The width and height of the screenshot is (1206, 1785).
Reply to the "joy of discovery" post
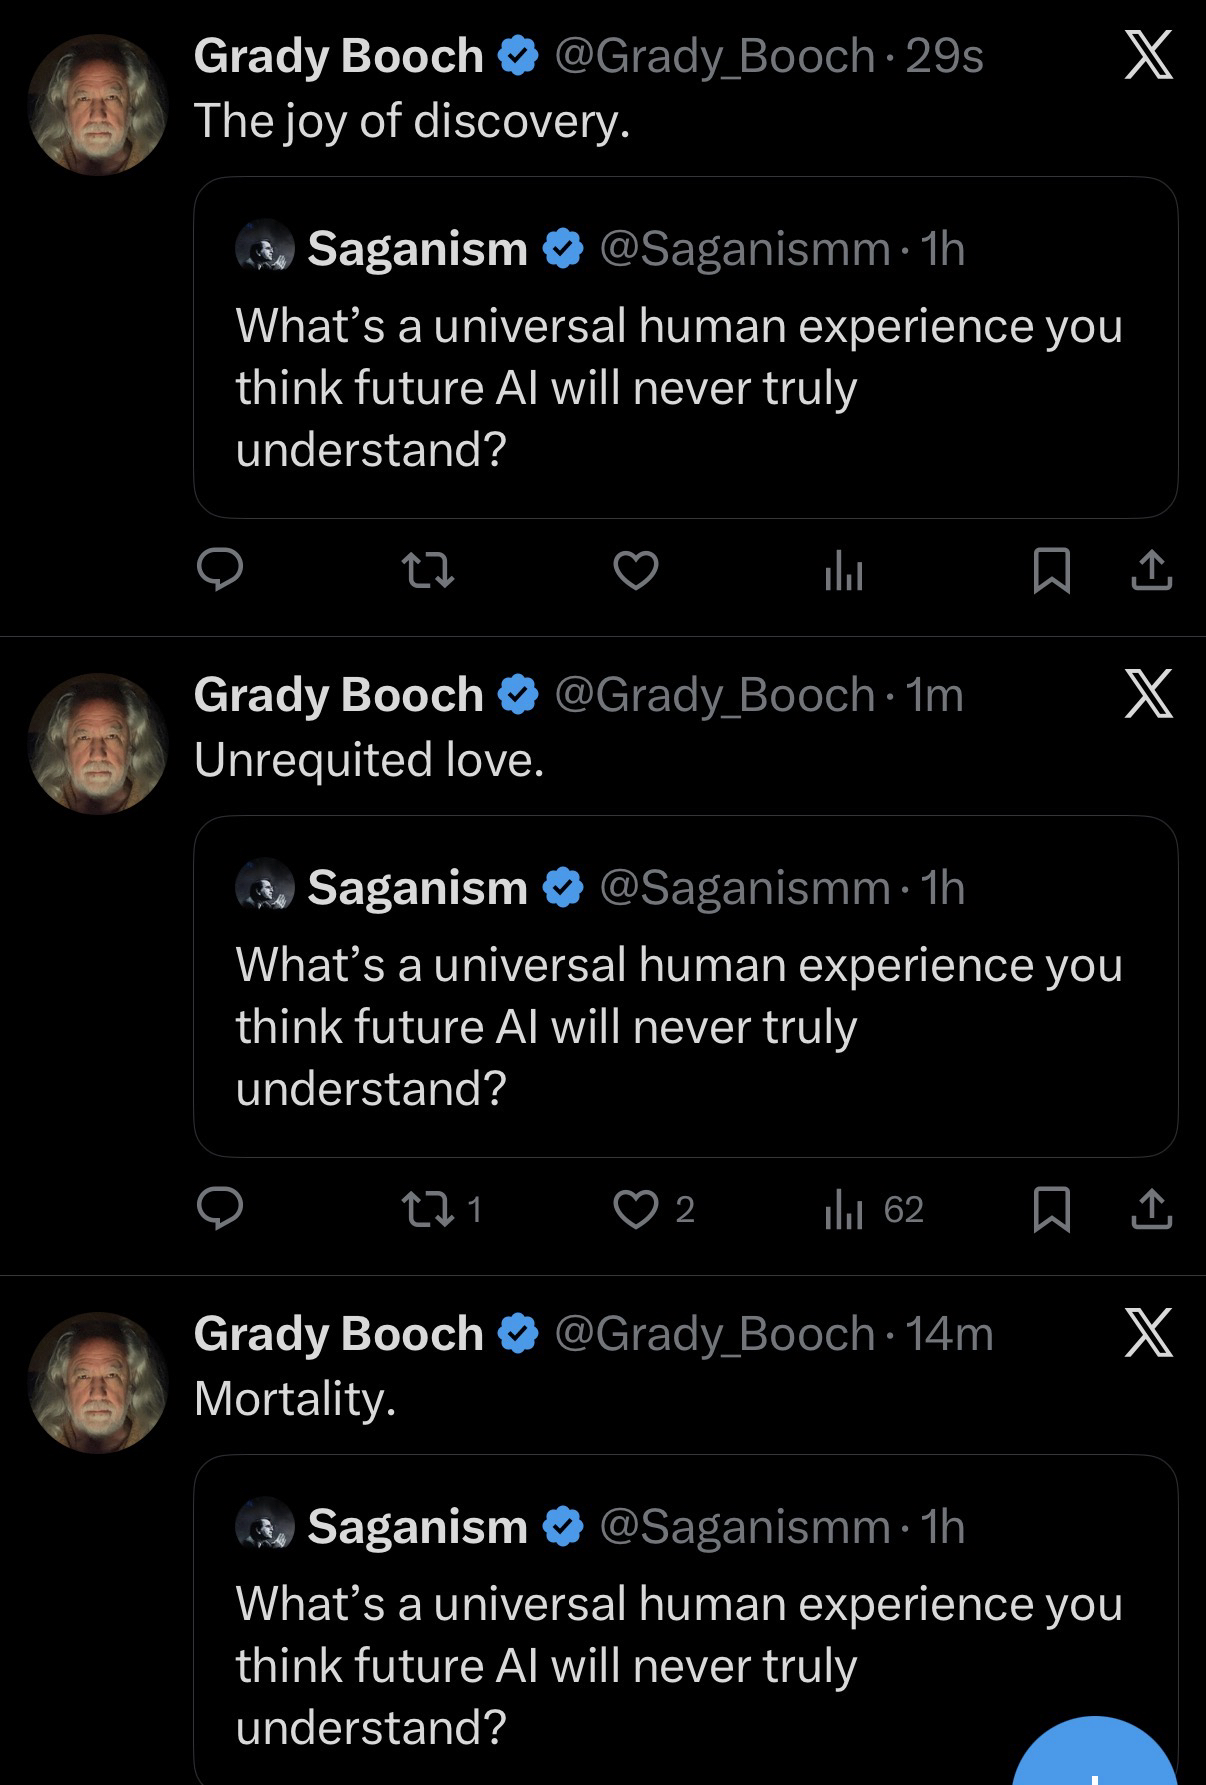[x=220, y=571]
